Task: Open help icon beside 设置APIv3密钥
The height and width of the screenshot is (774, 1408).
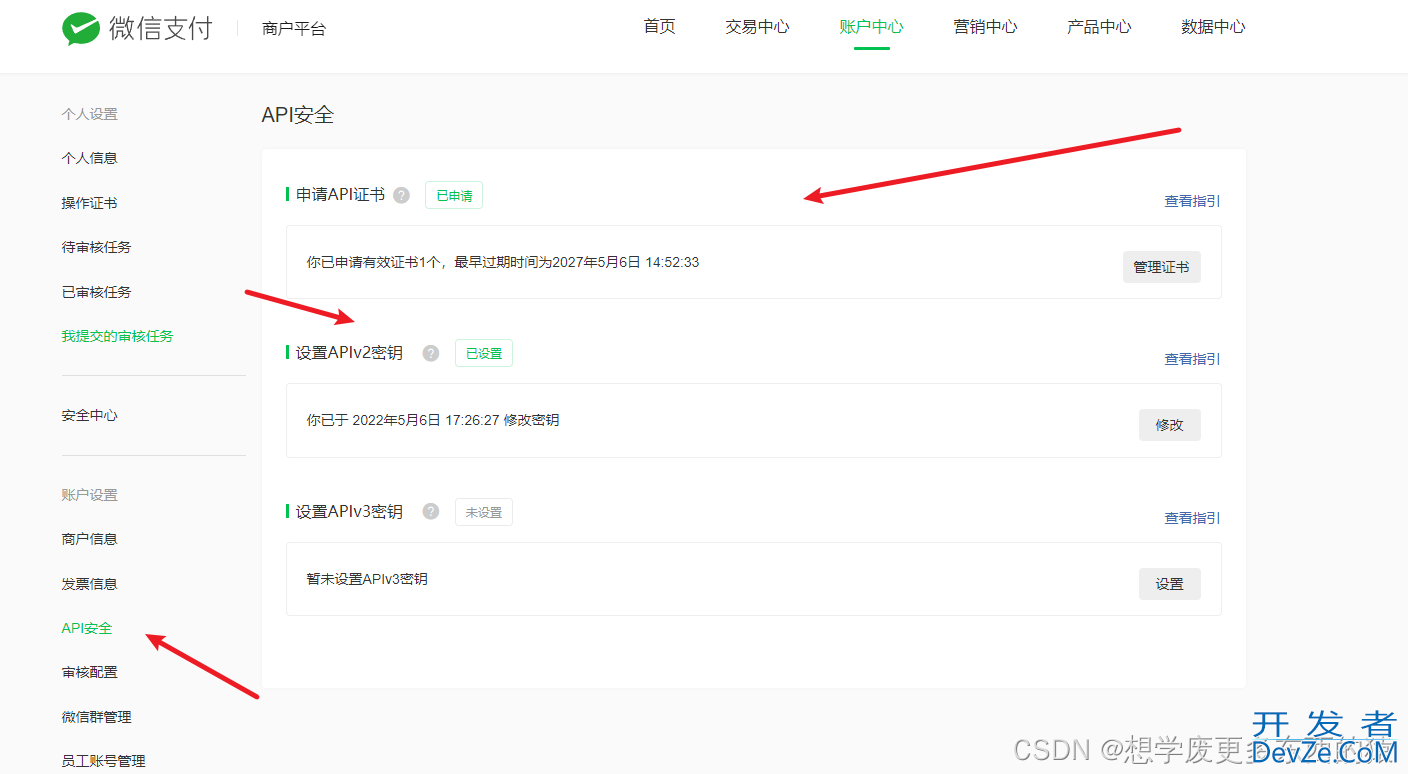Action: coord(431,512)
